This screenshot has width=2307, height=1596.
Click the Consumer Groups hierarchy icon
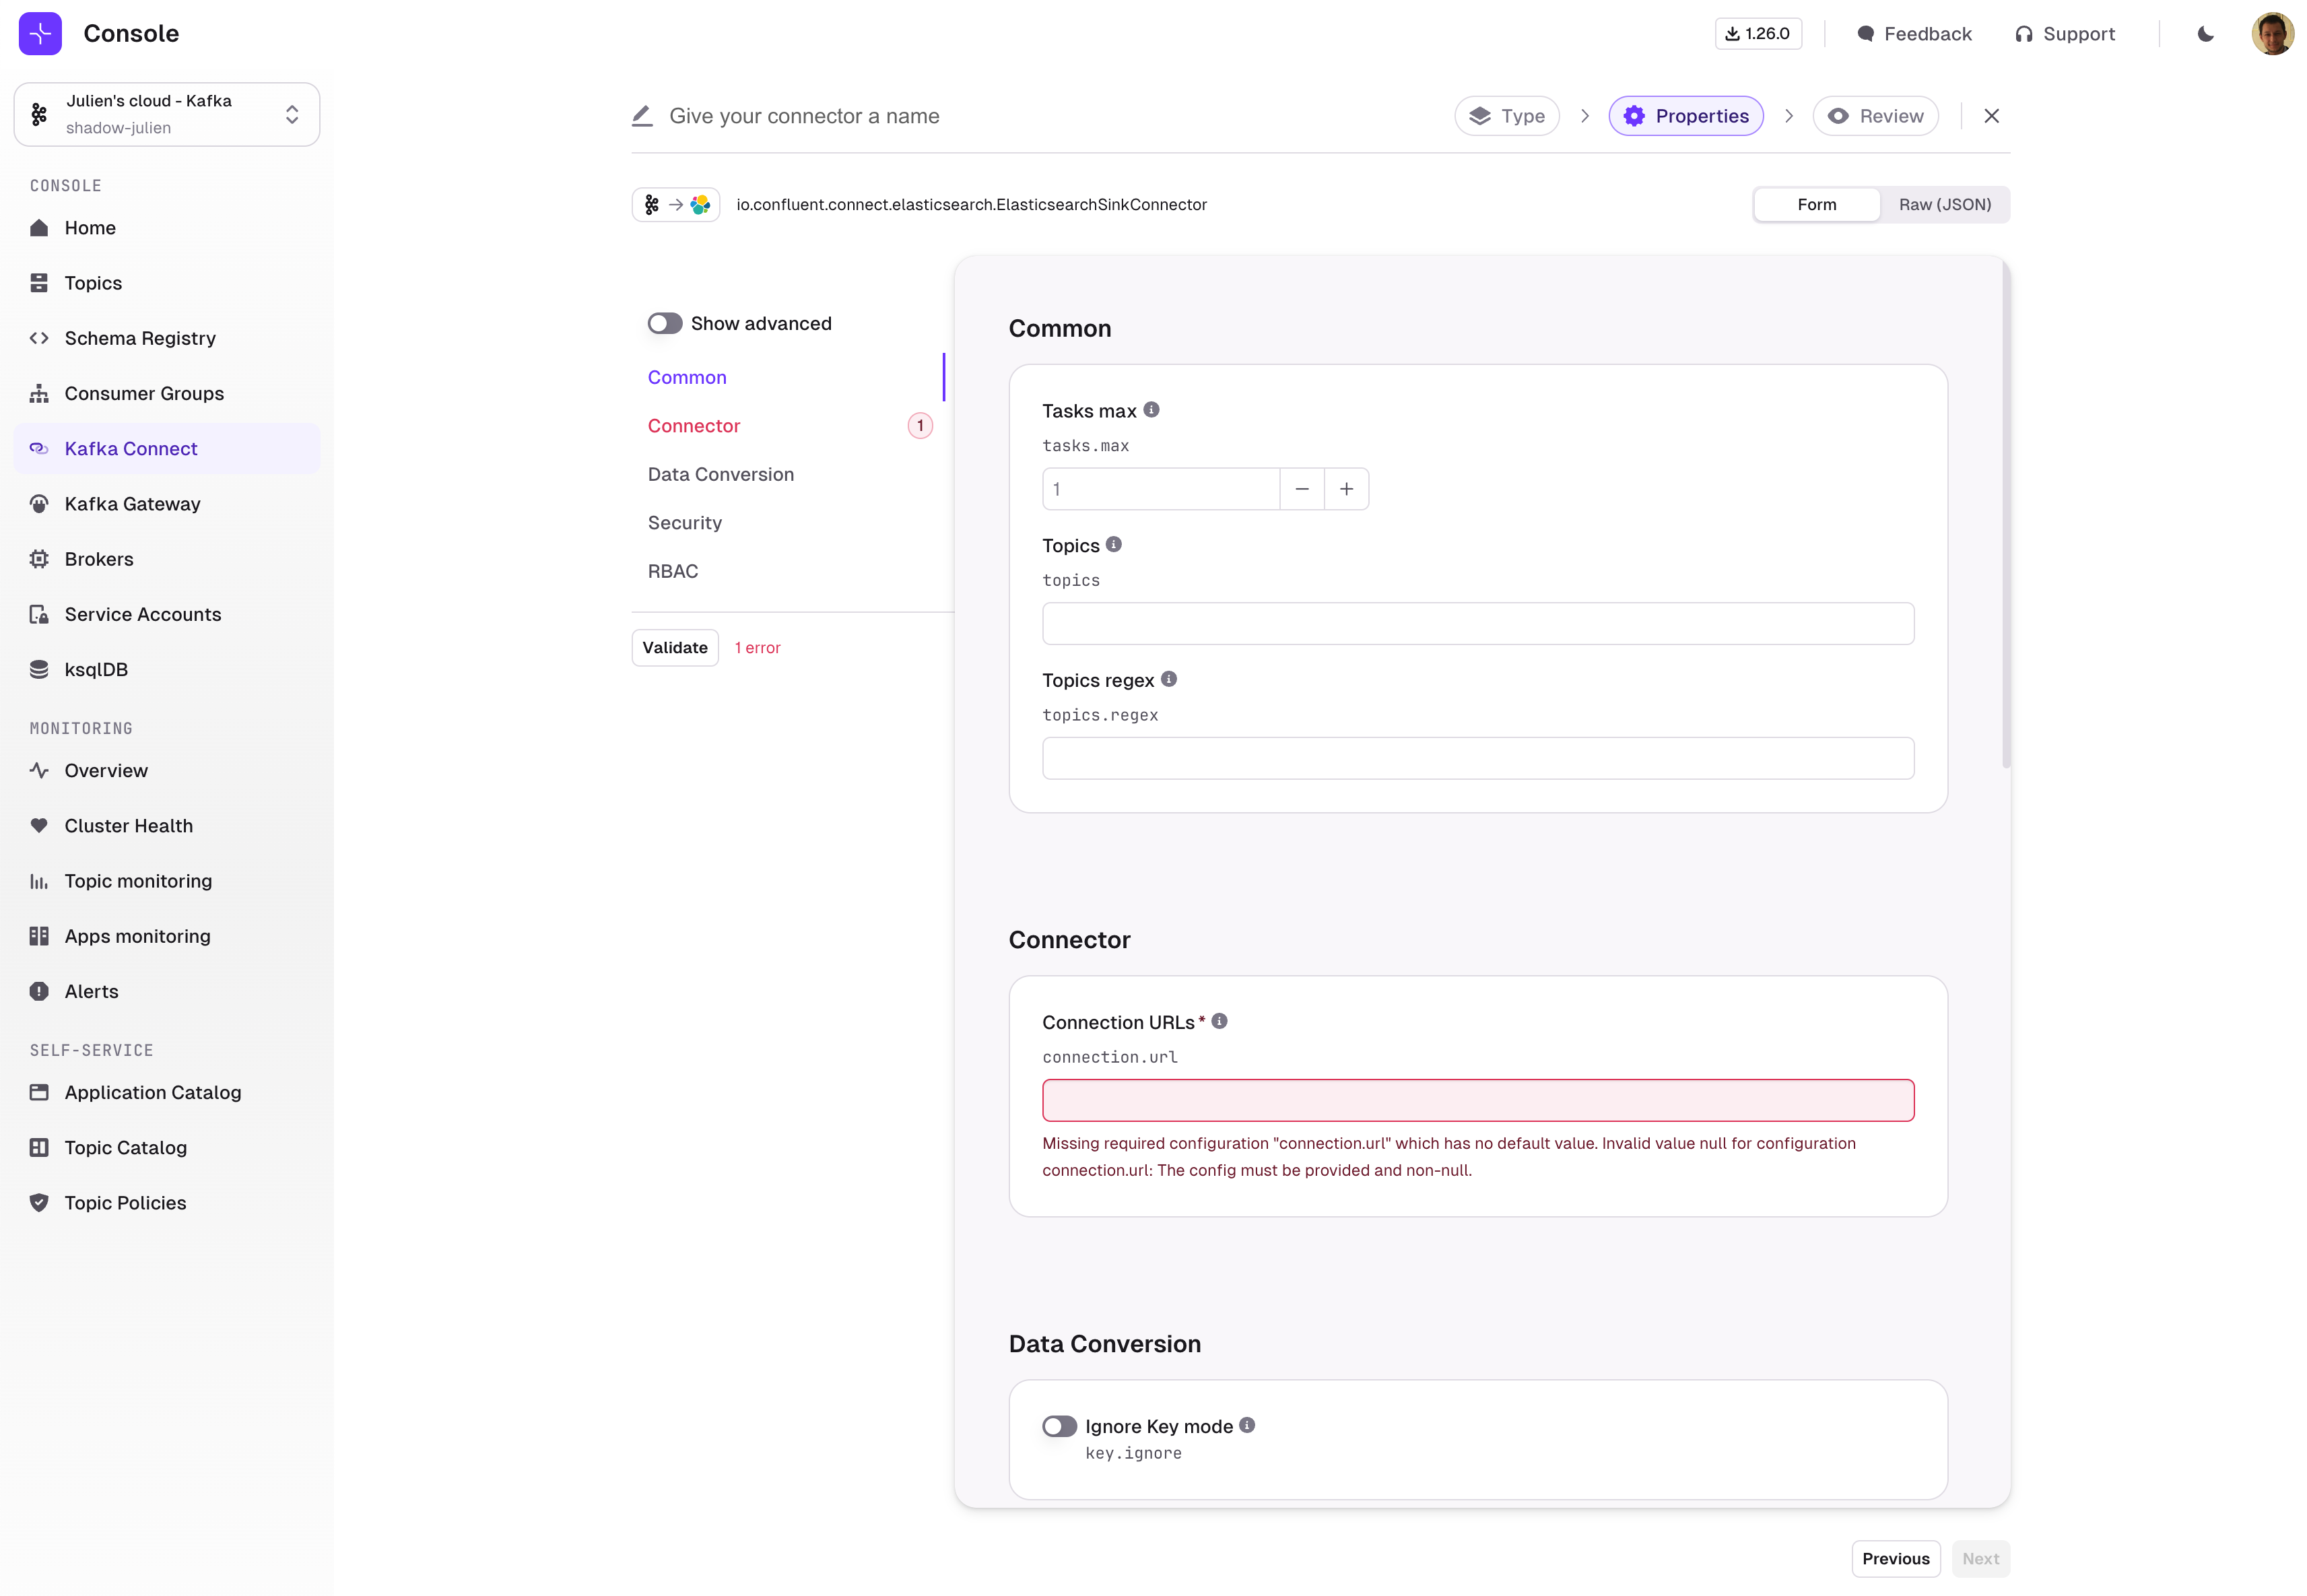(39, 393)
